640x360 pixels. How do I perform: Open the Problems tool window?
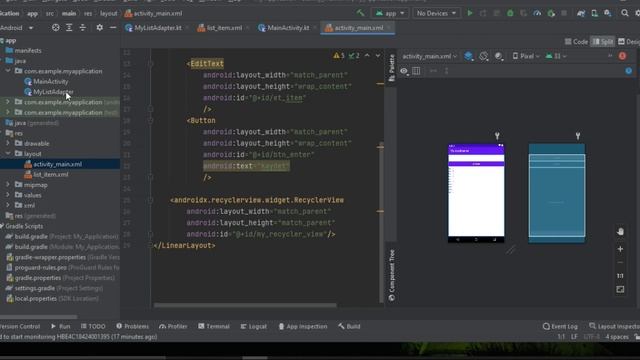132,326
